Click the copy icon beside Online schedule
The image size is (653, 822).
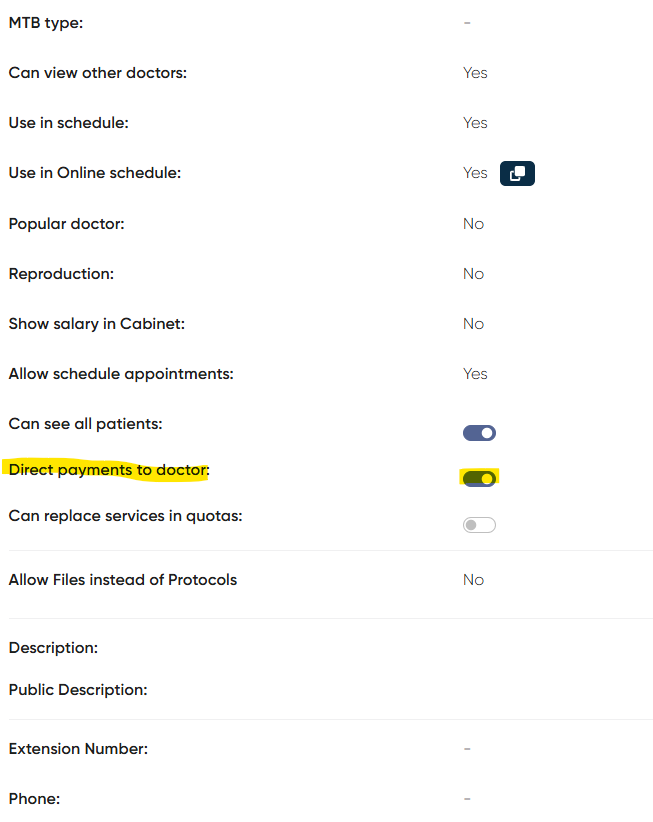point(517,173)
